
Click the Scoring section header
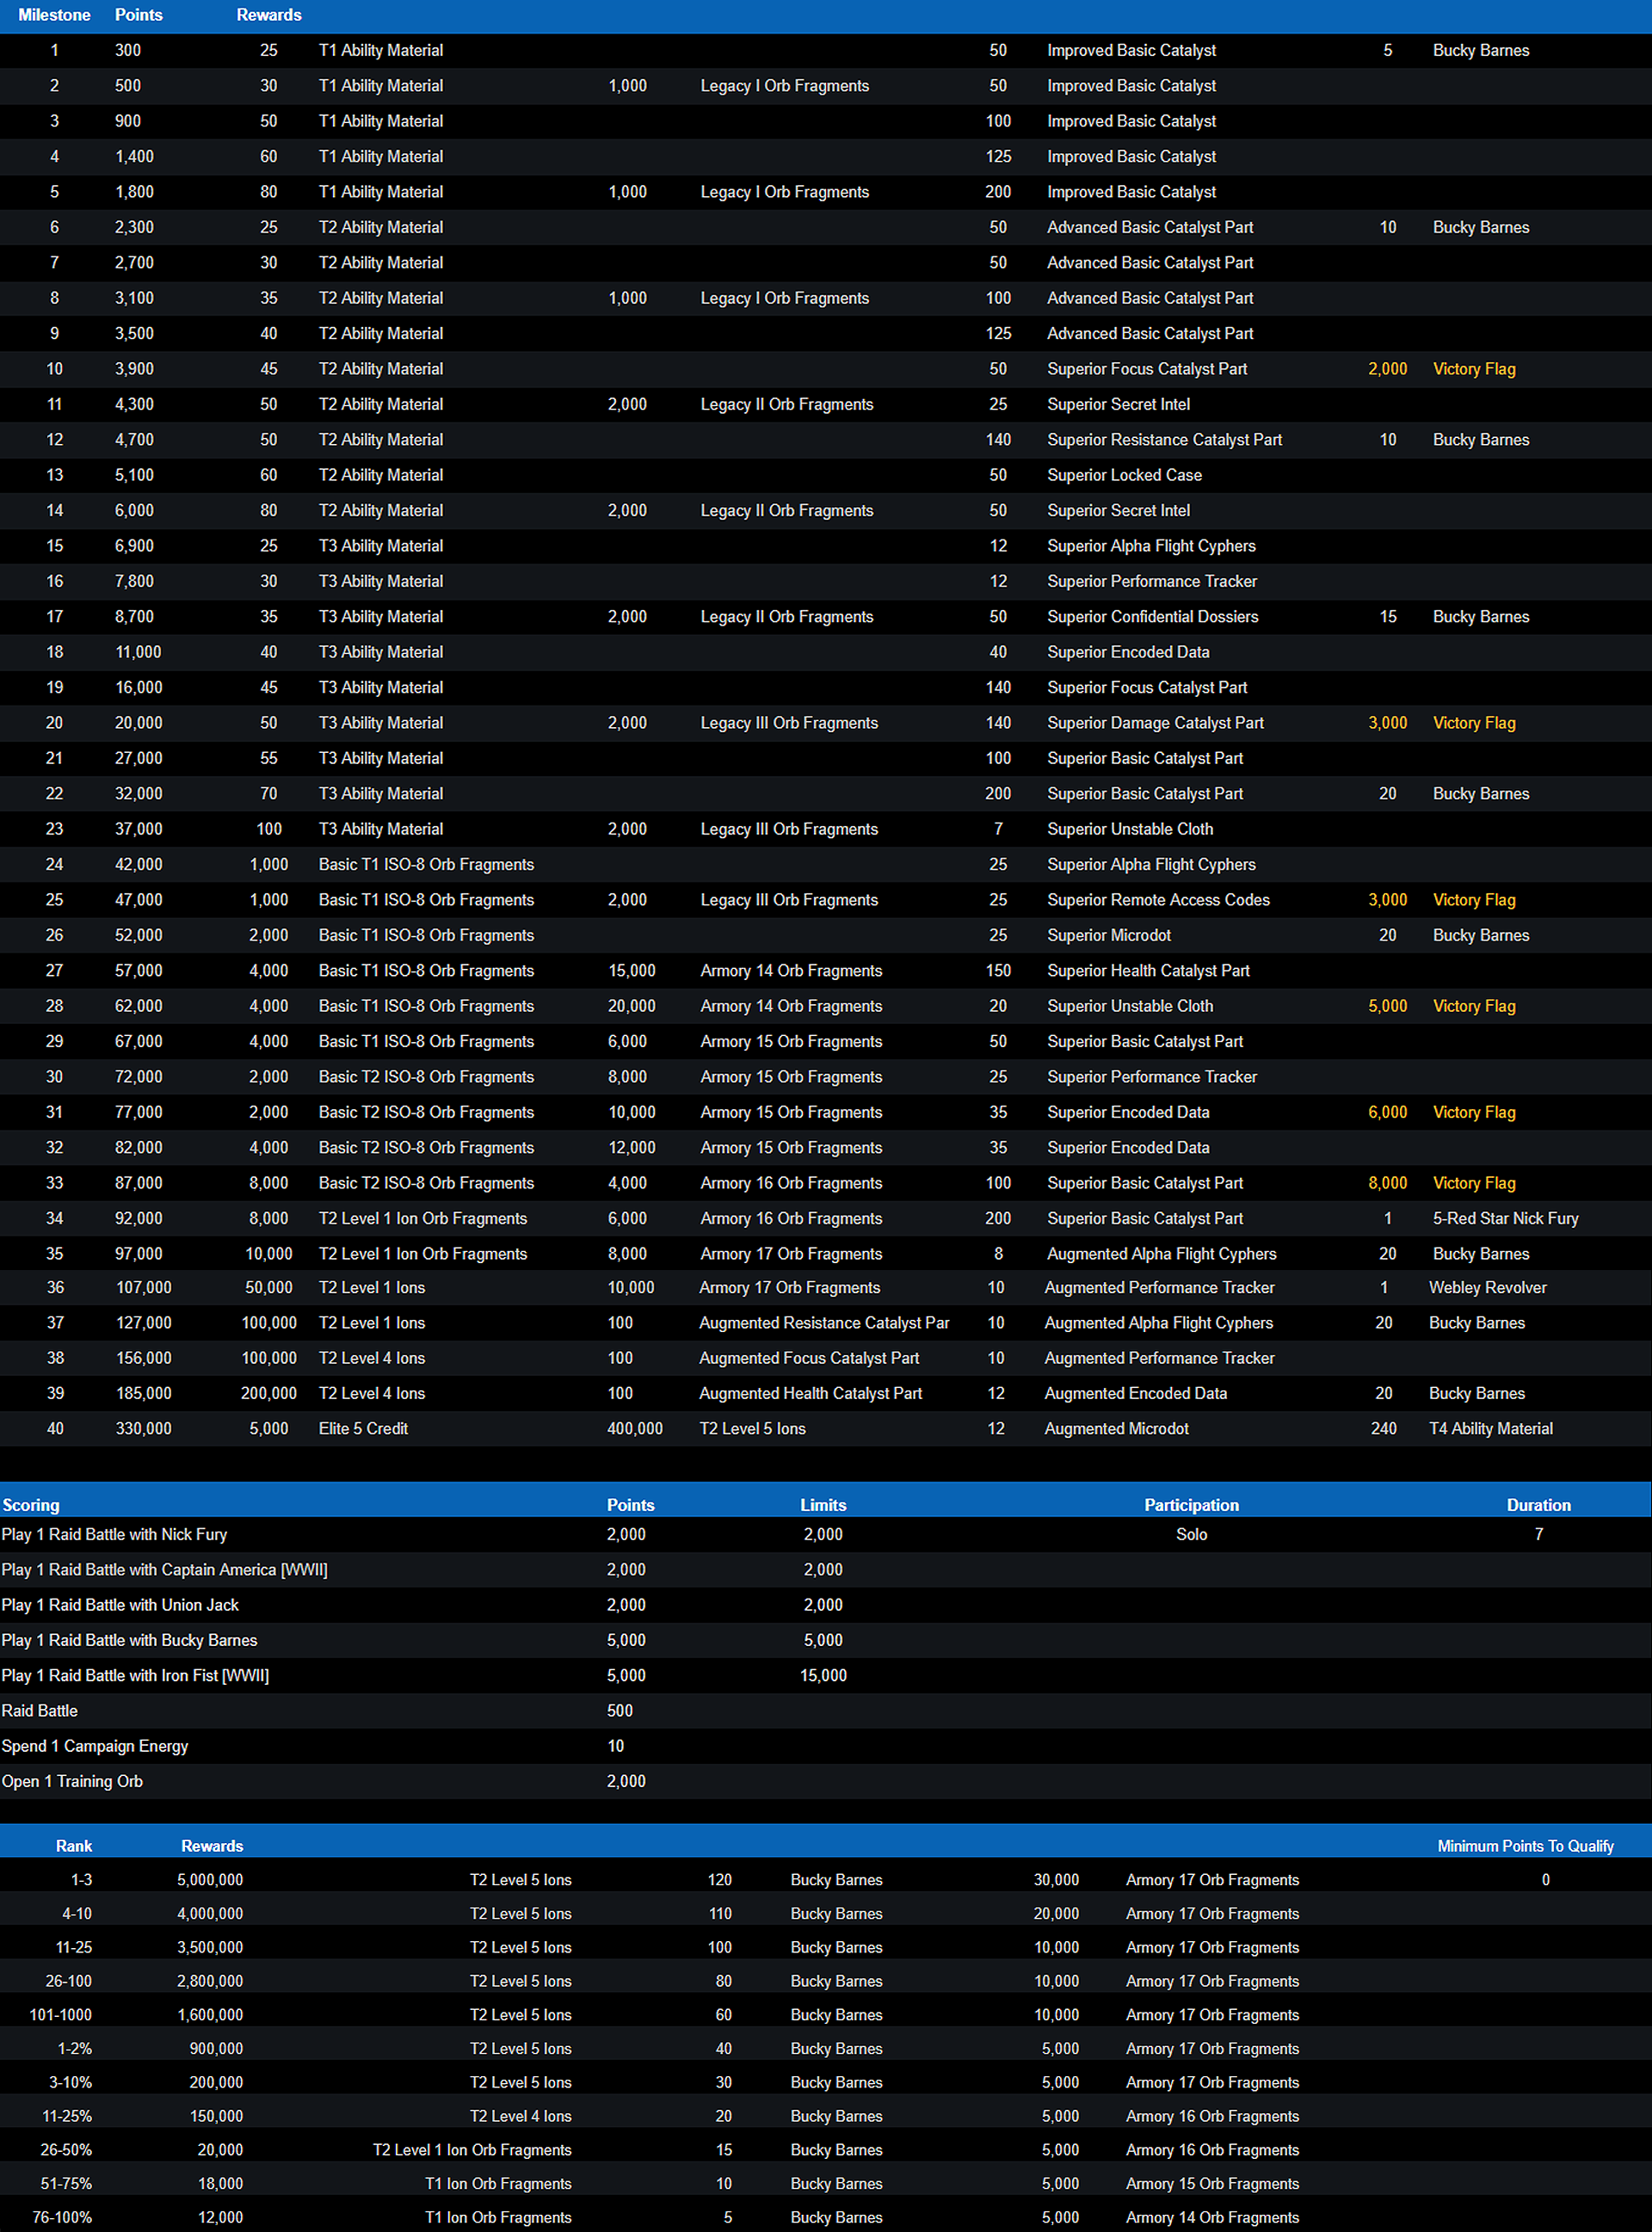coord(31,1505)
